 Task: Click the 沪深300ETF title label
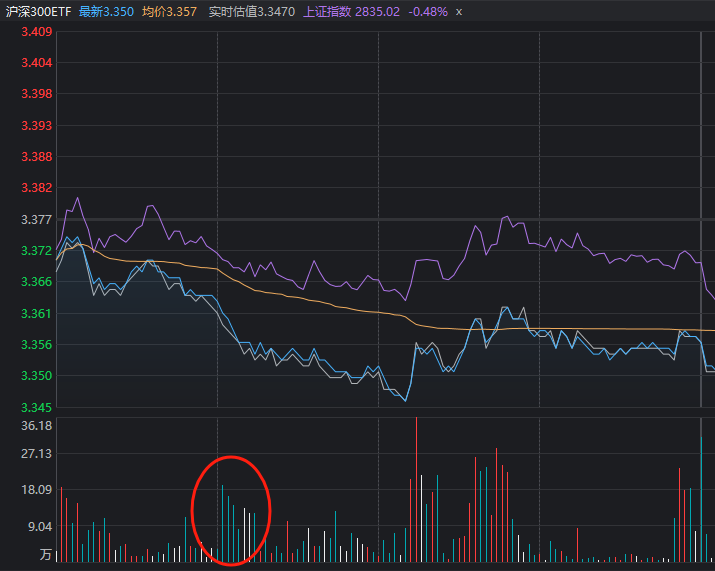coord(38,12)
